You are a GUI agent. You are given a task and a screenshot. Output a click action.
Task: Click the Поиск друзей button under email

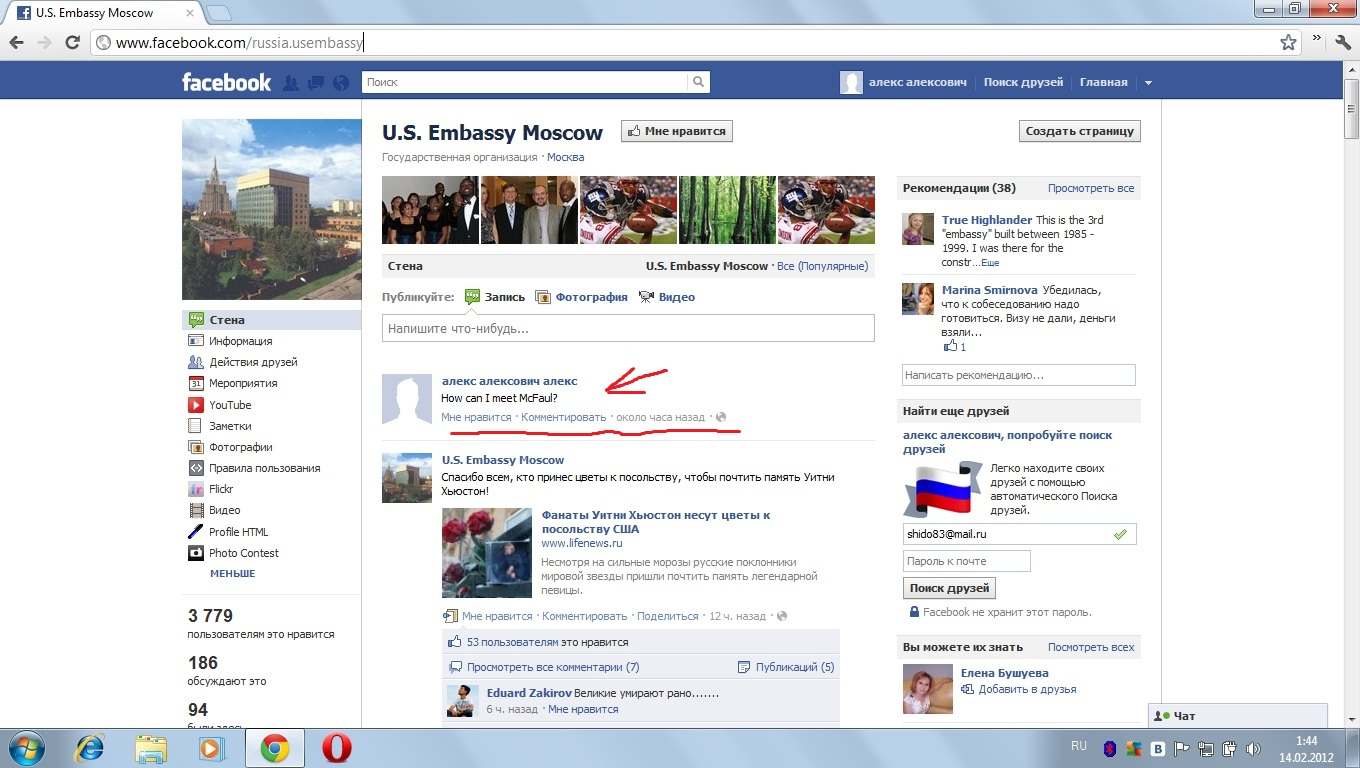[x=949, y=588]
